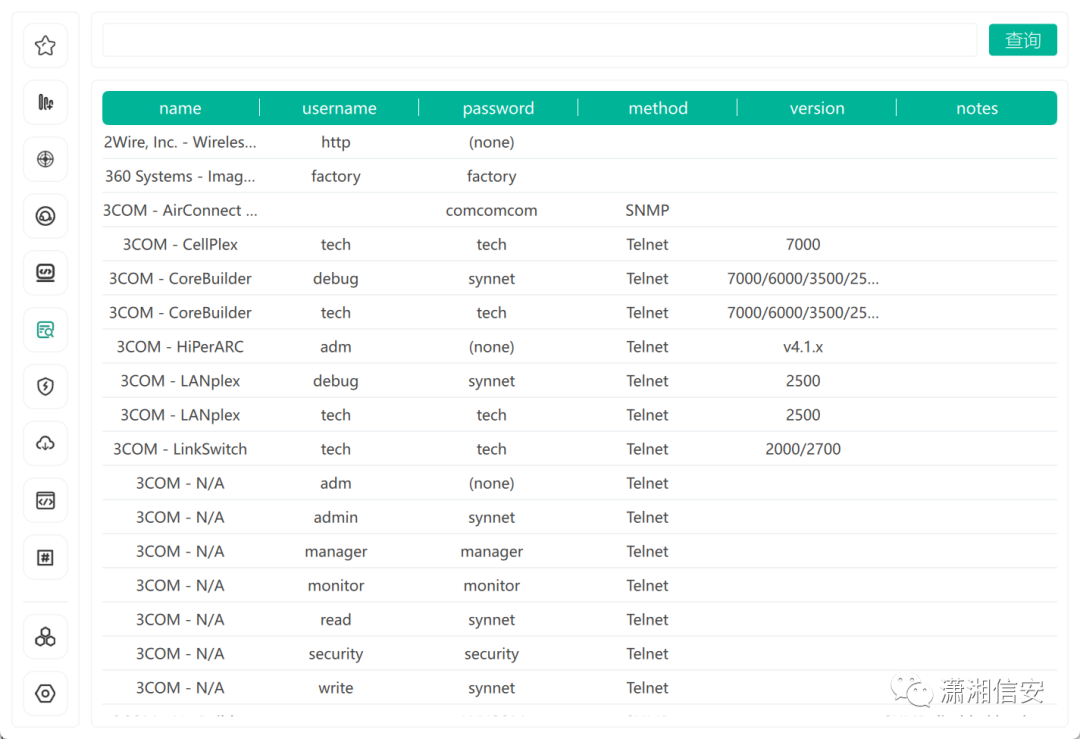Select 3COM - CoreBuilder in the tech row
The width and height of the screenshot is (1080, 739).
tap(180, 313)
